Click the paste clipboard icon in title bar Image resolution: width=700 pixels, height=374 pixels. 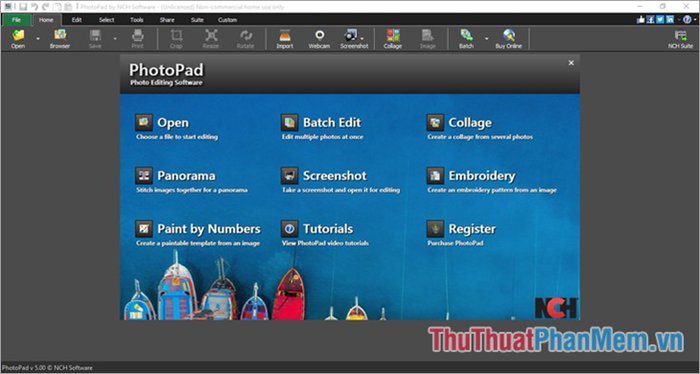[x=68, y=7]
